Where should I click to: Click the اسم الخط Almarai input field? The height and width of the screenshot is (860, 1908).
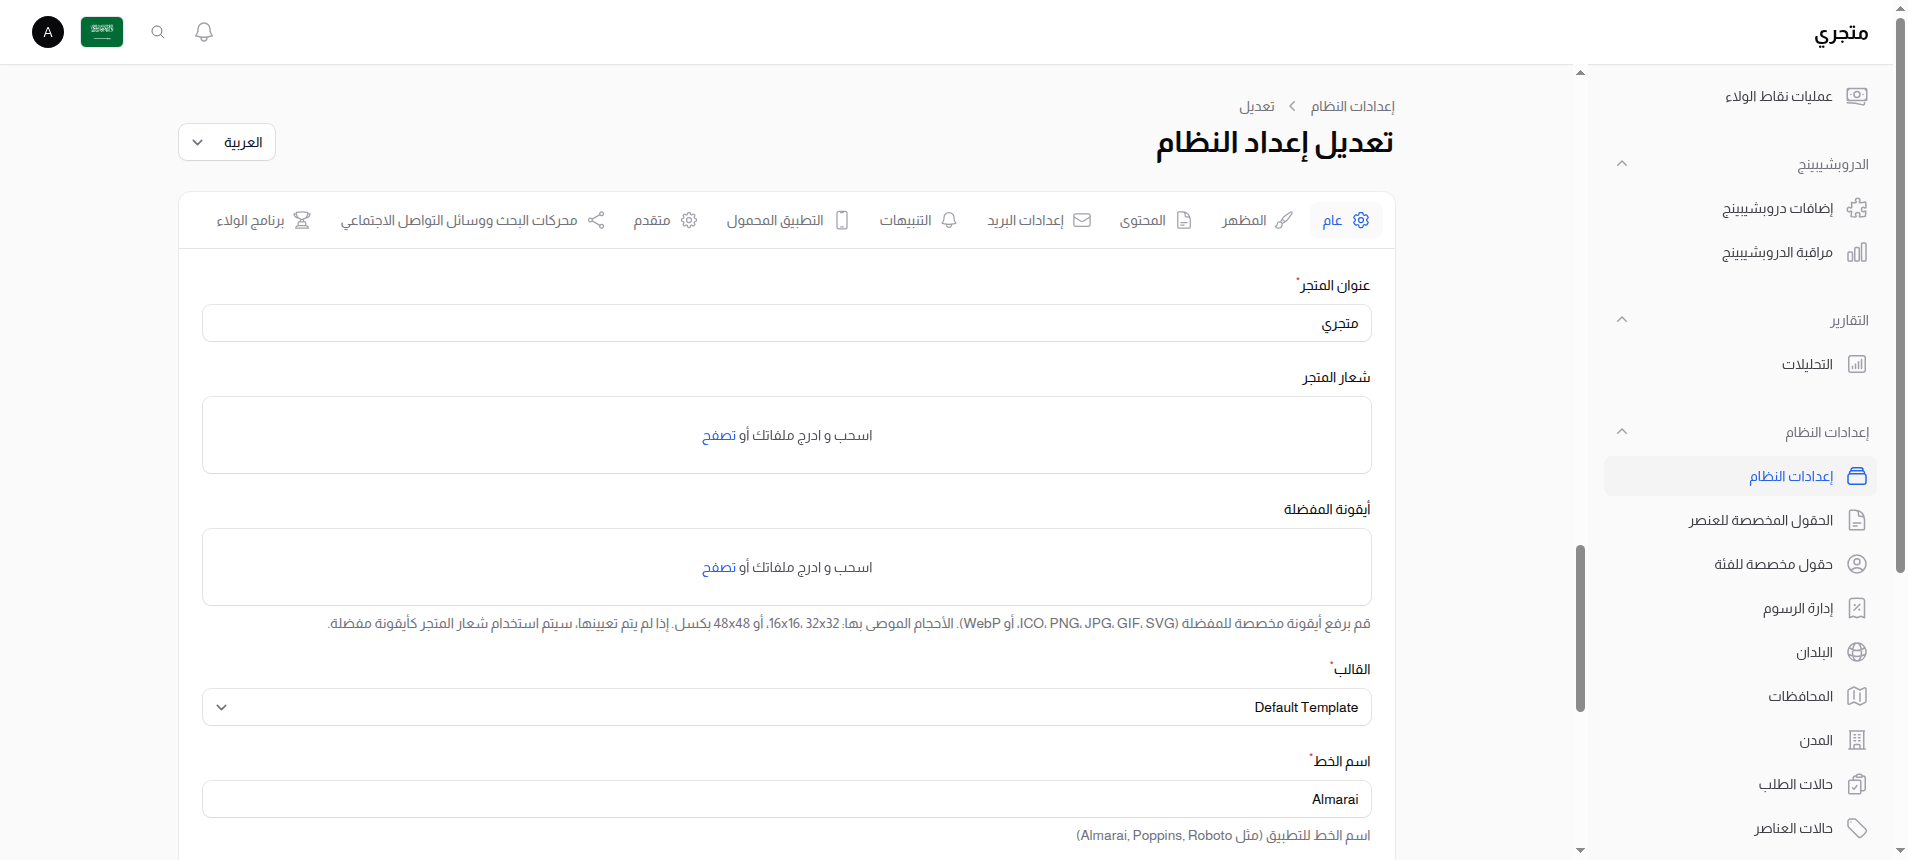point(787,799)
